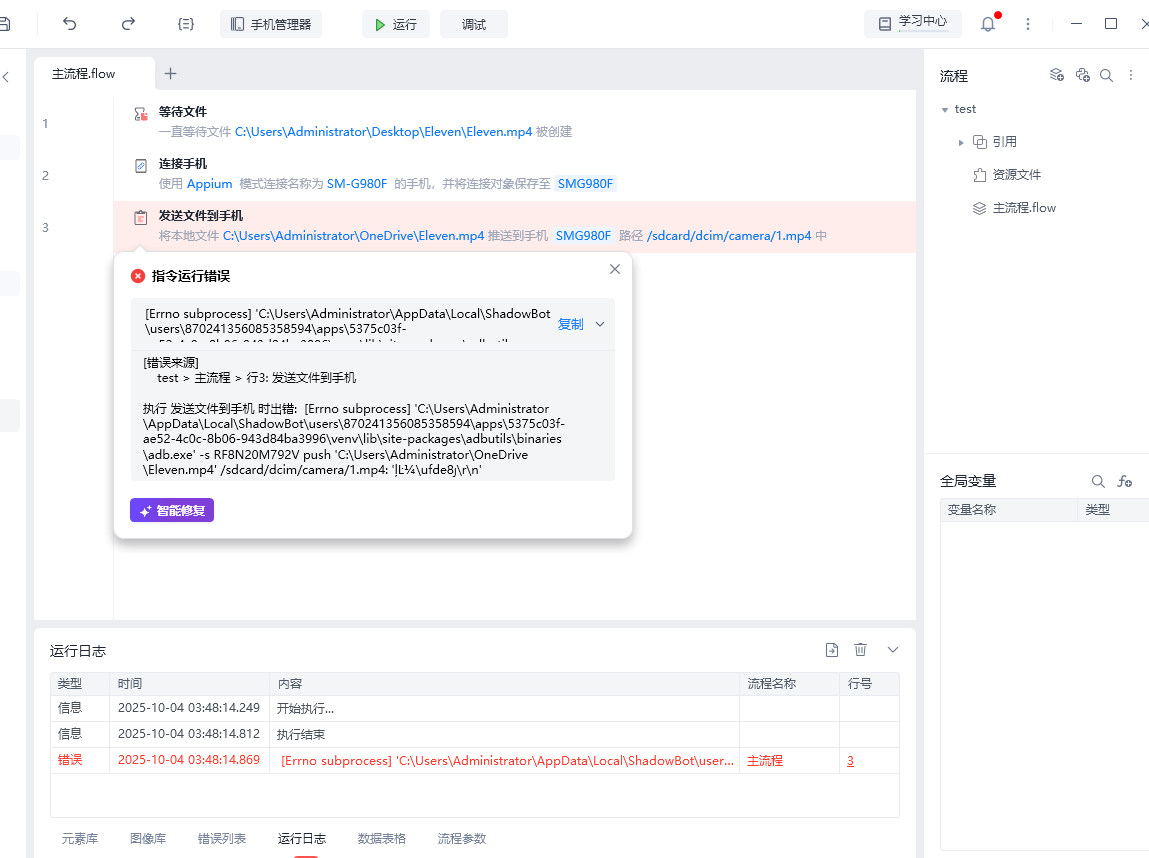
Task: Run the flow with 运行 button
Action: pos(396,24)
